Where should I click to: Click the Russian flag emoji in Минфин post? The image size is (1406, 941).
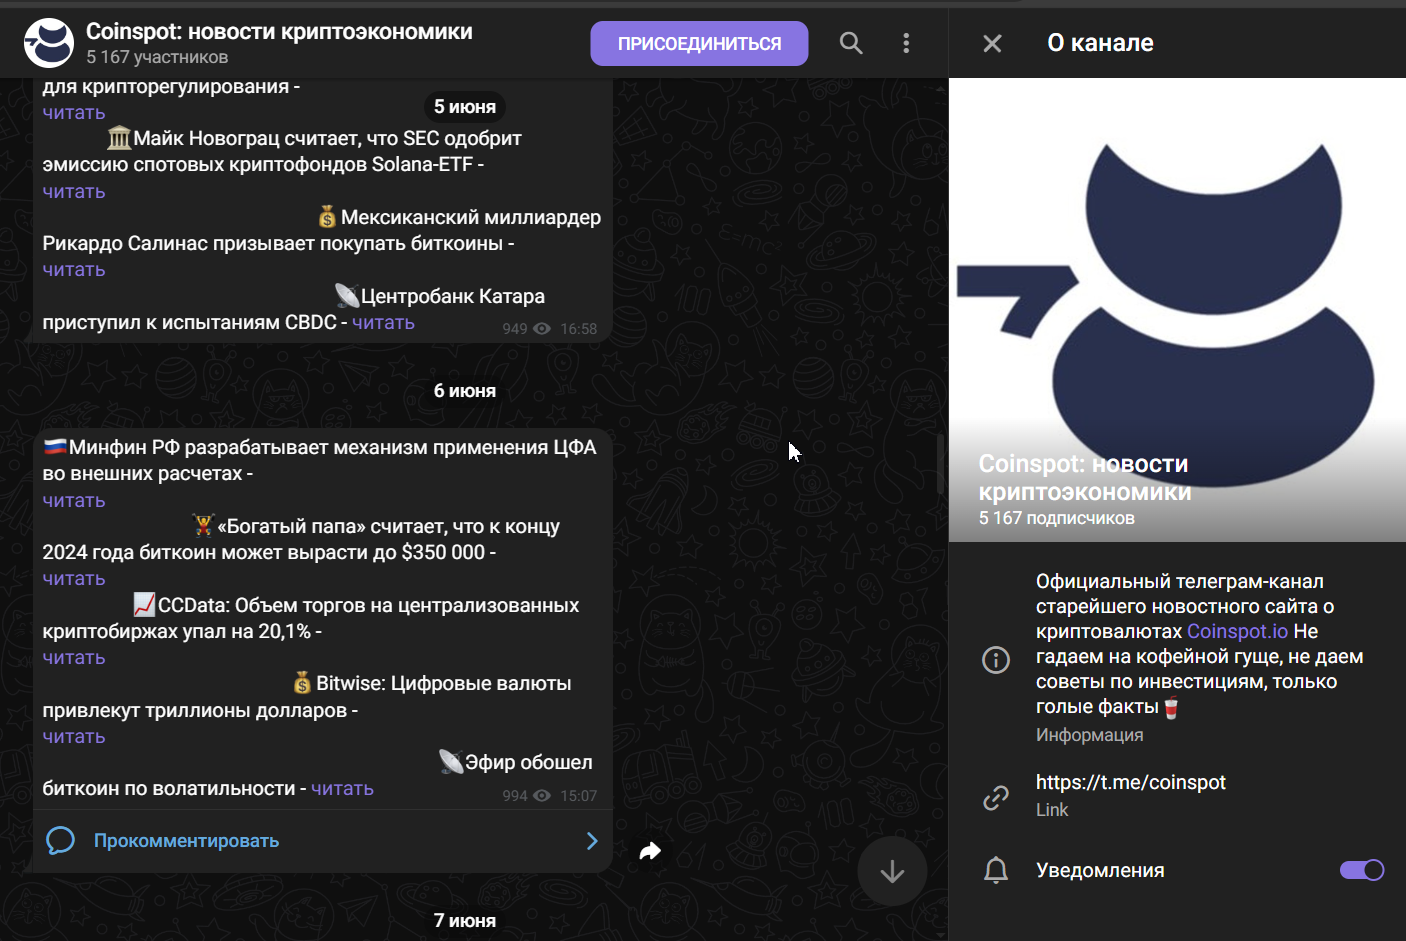click(55, 446)
